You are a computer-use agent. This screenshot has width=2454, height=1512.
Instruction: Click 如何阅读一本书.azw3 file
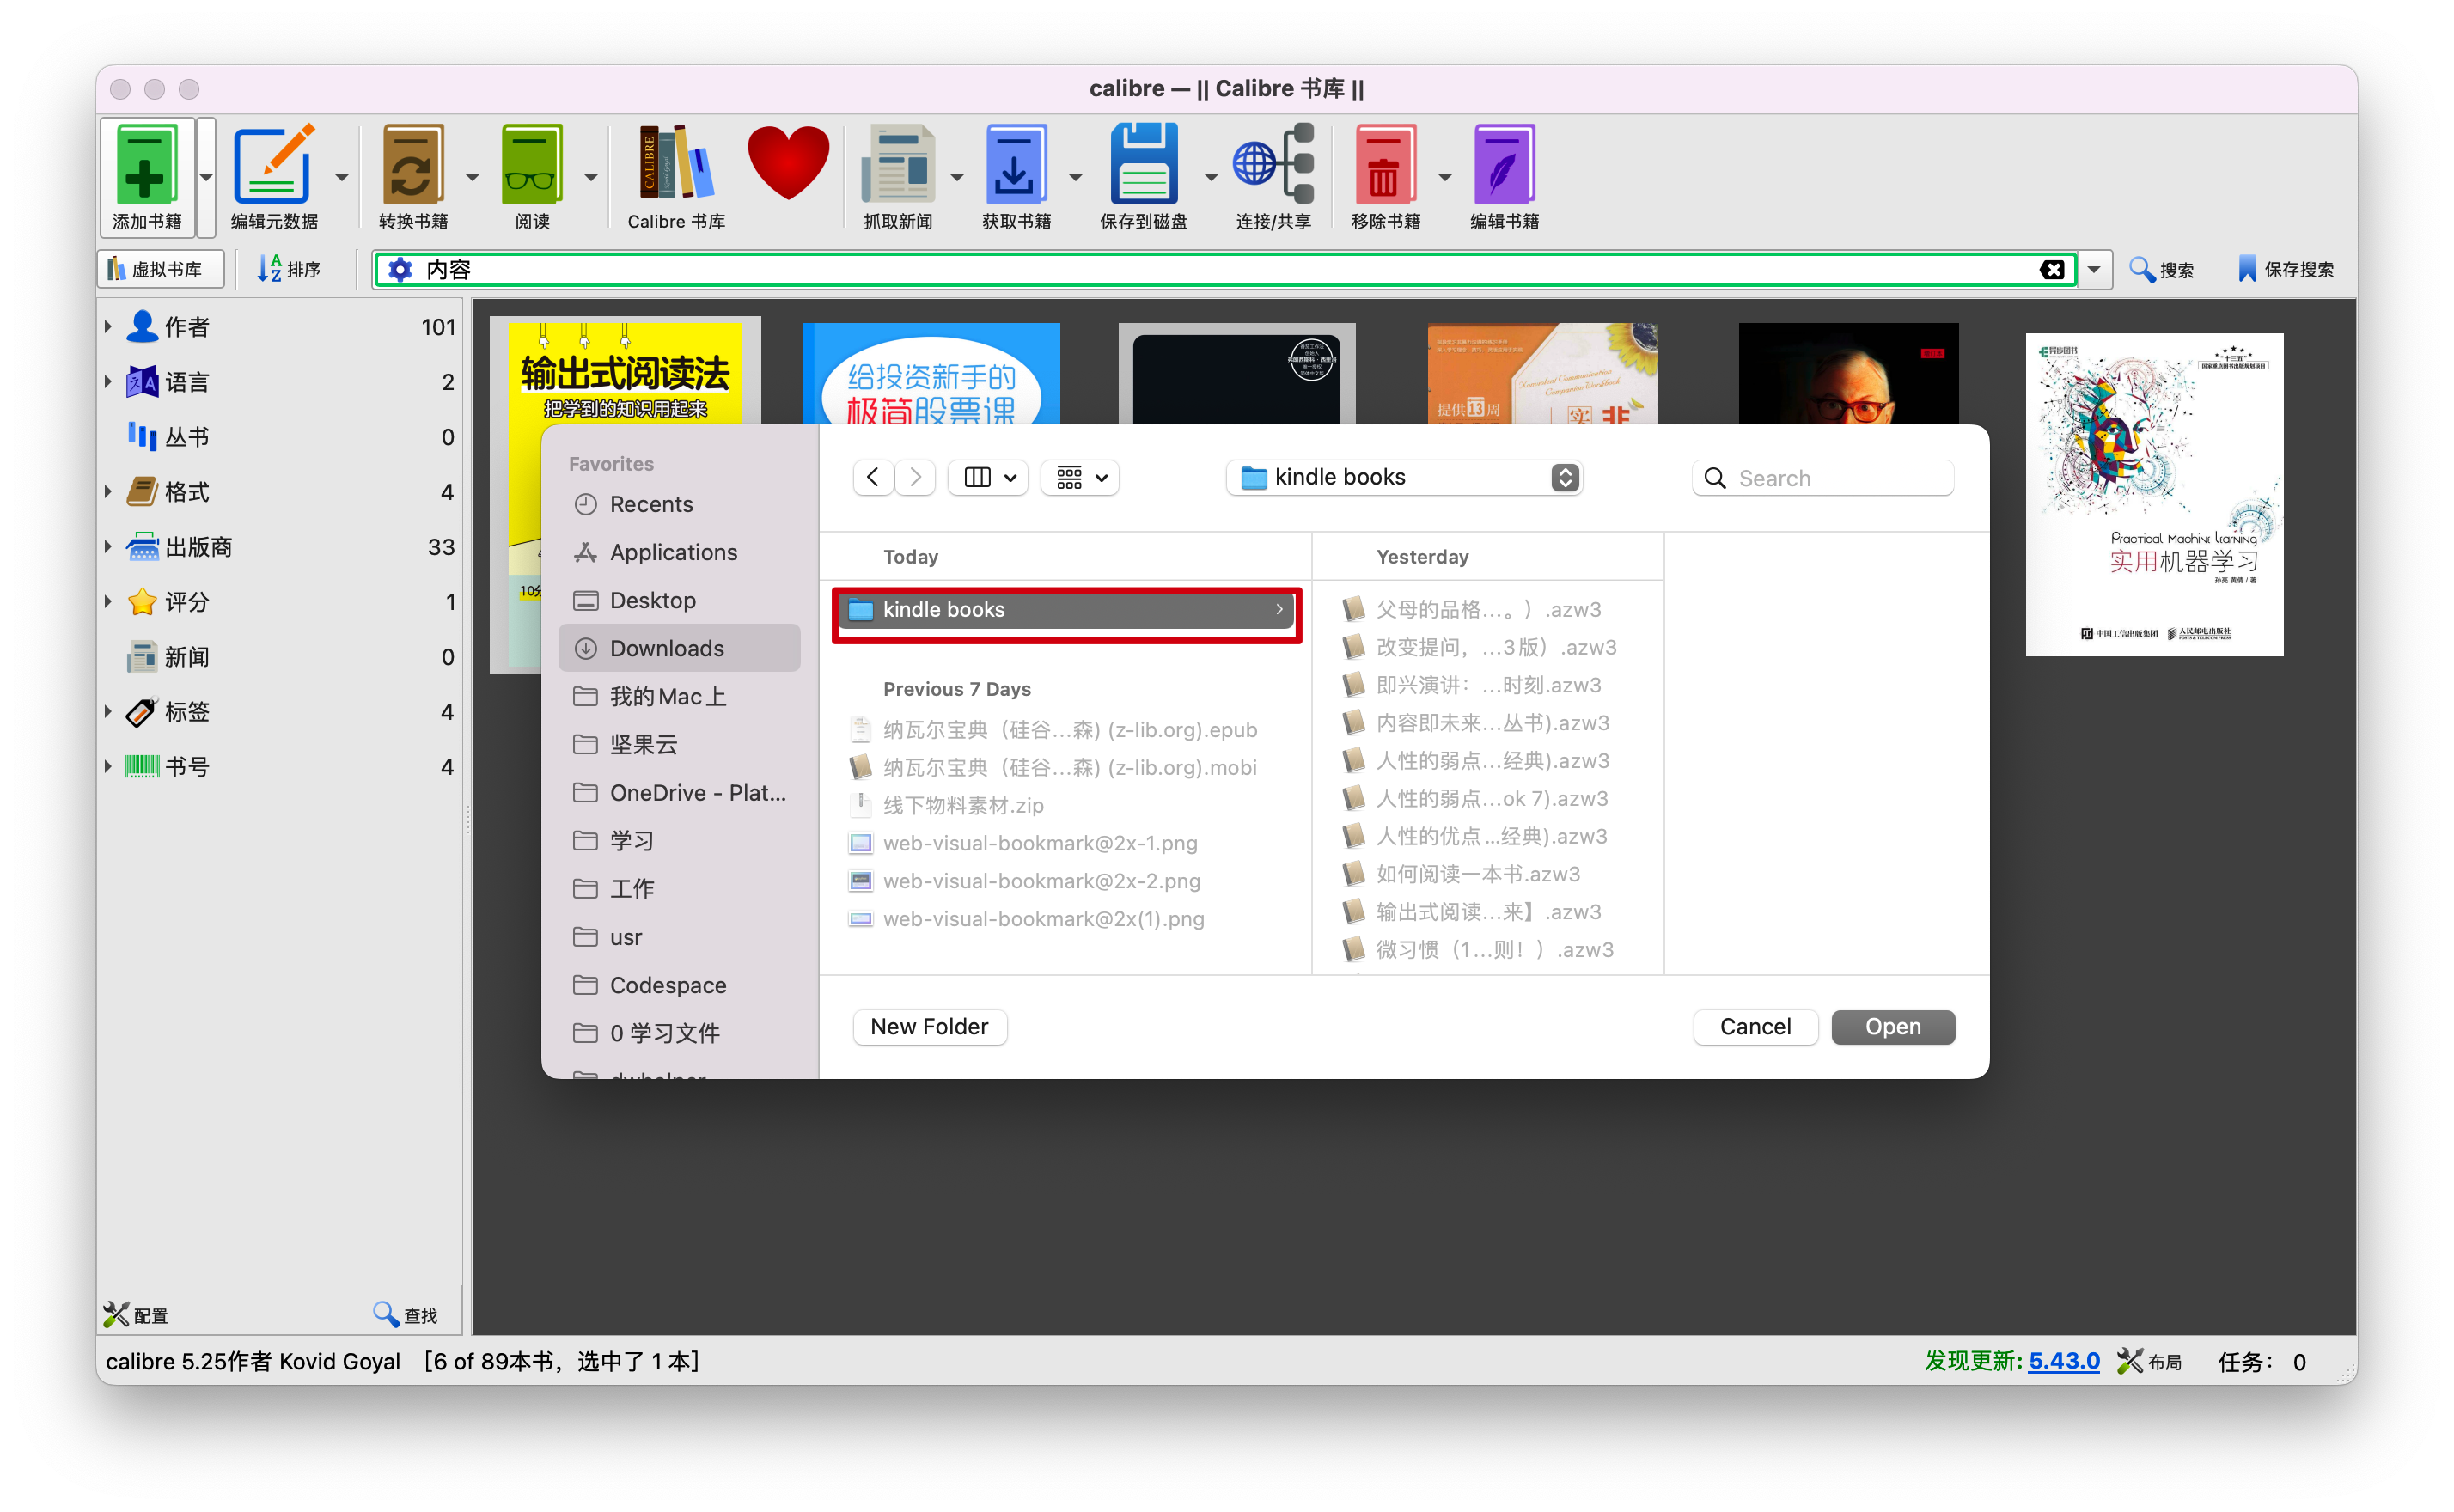[x=1478, y=874]
